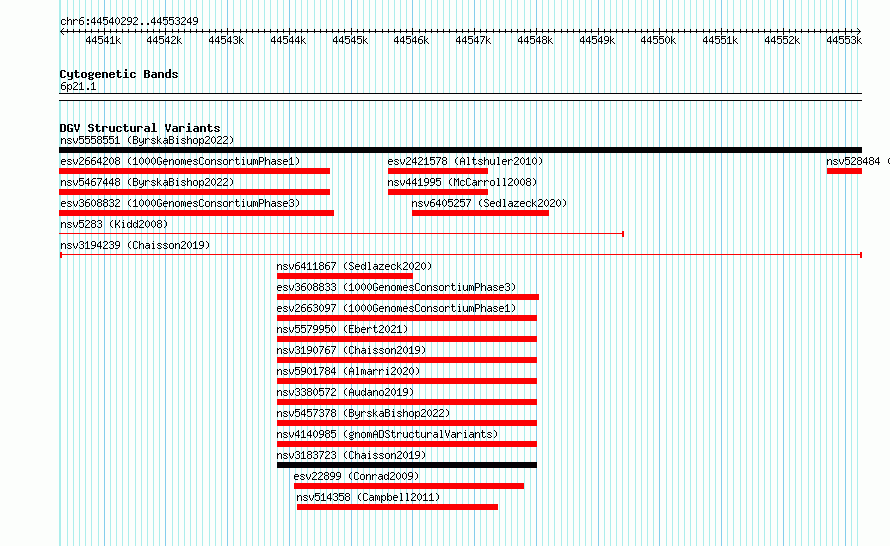
Task: Click the black nsv3183723 variant bar
Action: [406, 465]
